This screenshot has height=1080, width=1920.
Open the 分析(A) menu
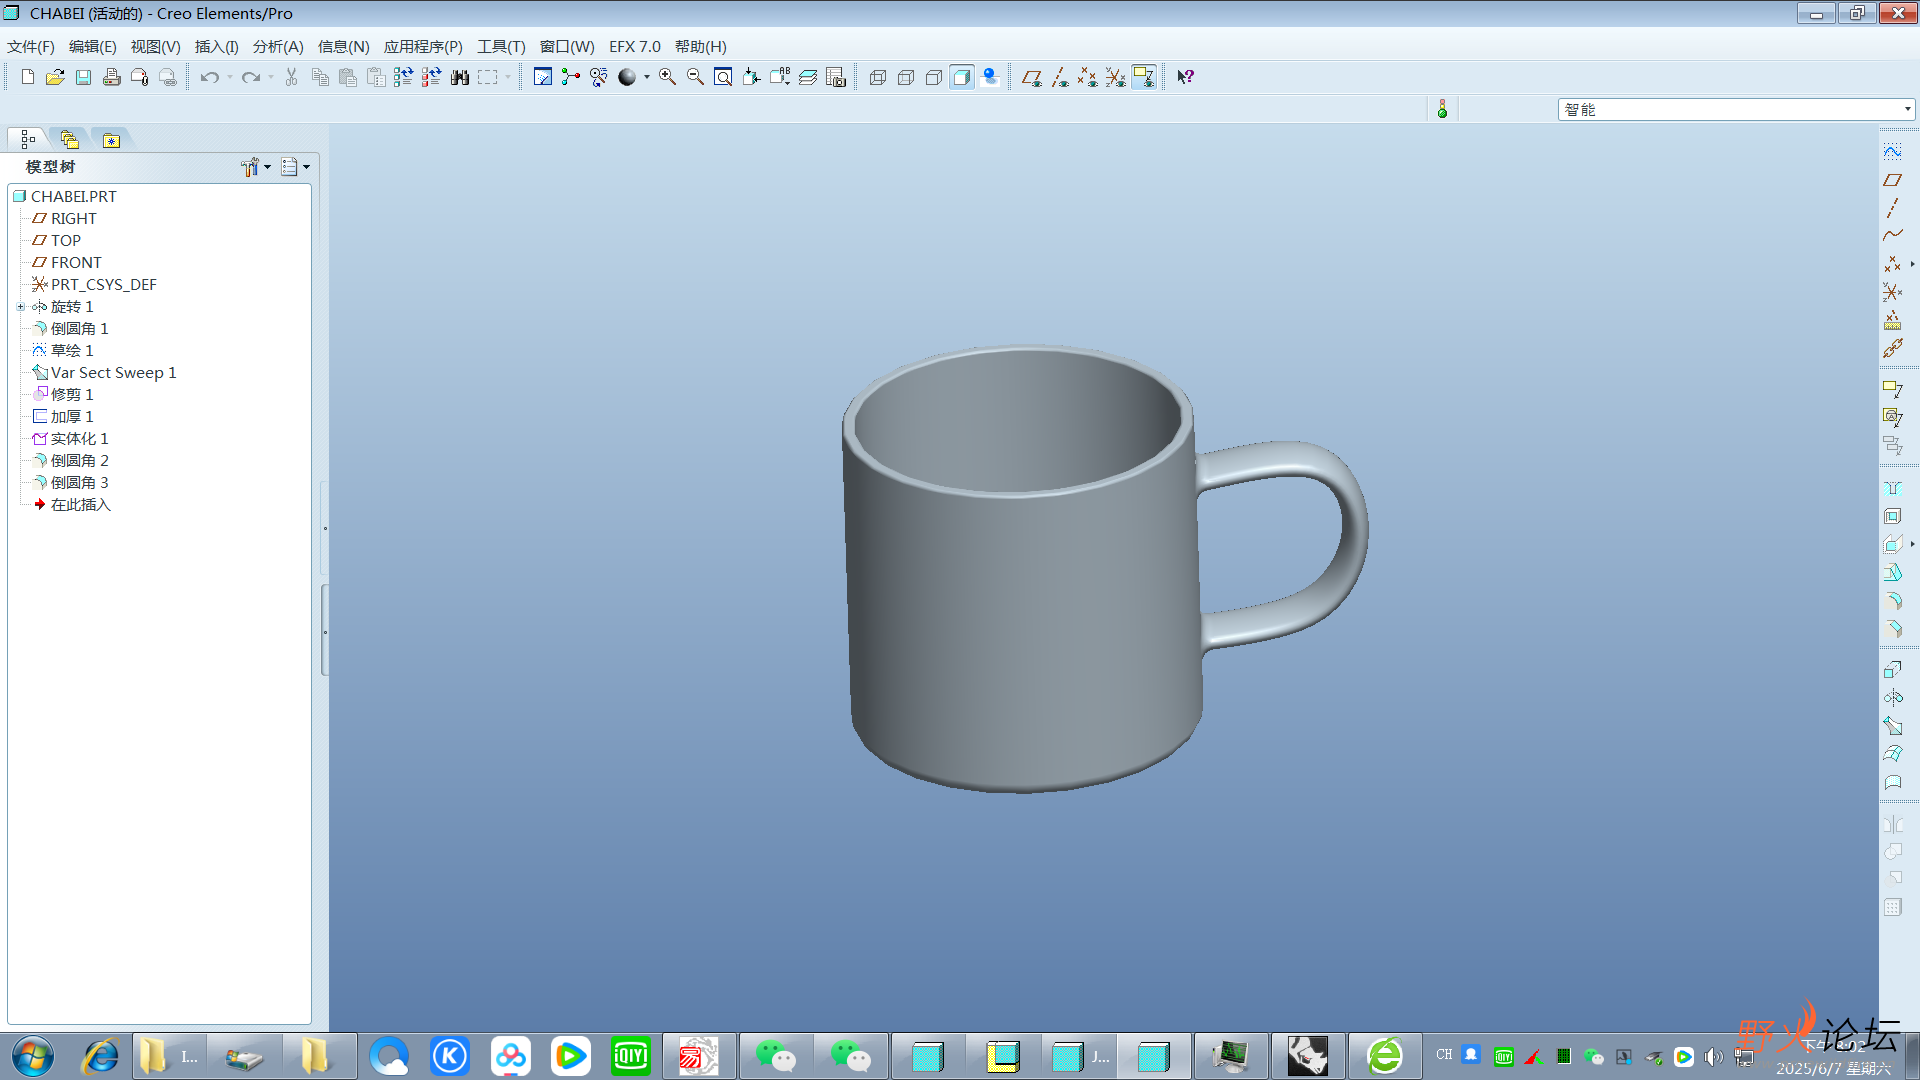(278, 47)
